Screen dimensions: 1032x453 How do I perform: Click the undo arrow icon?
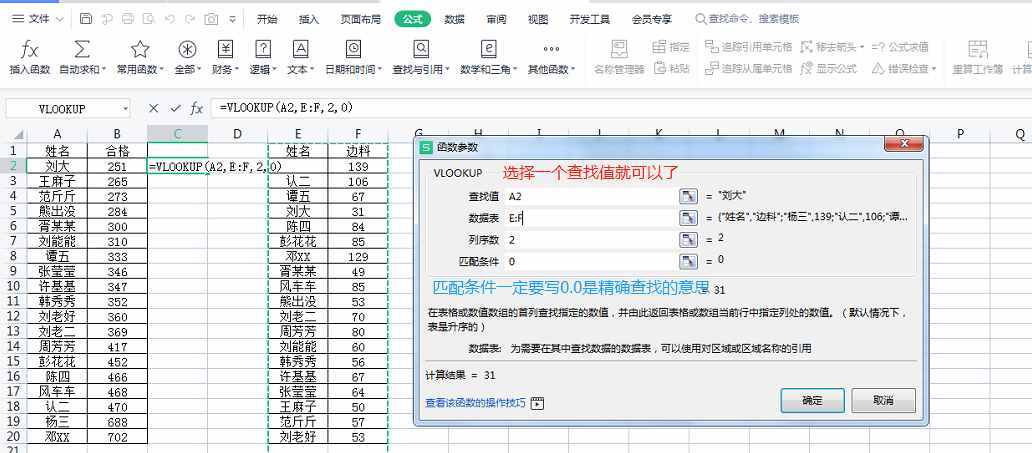[x=170, y=19]
